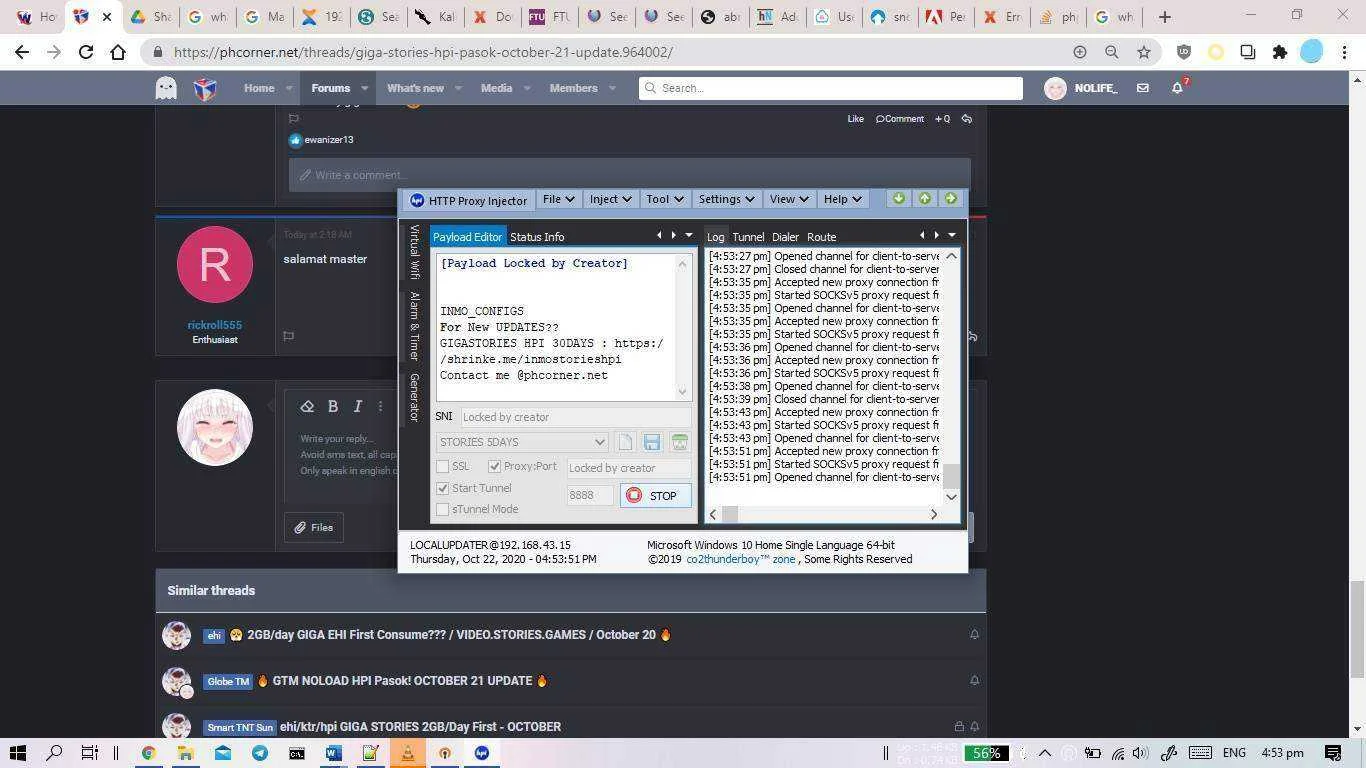Open the Tool menu dropdown
The height and width of the screenshot is (768, 1366).
[664, 199]
